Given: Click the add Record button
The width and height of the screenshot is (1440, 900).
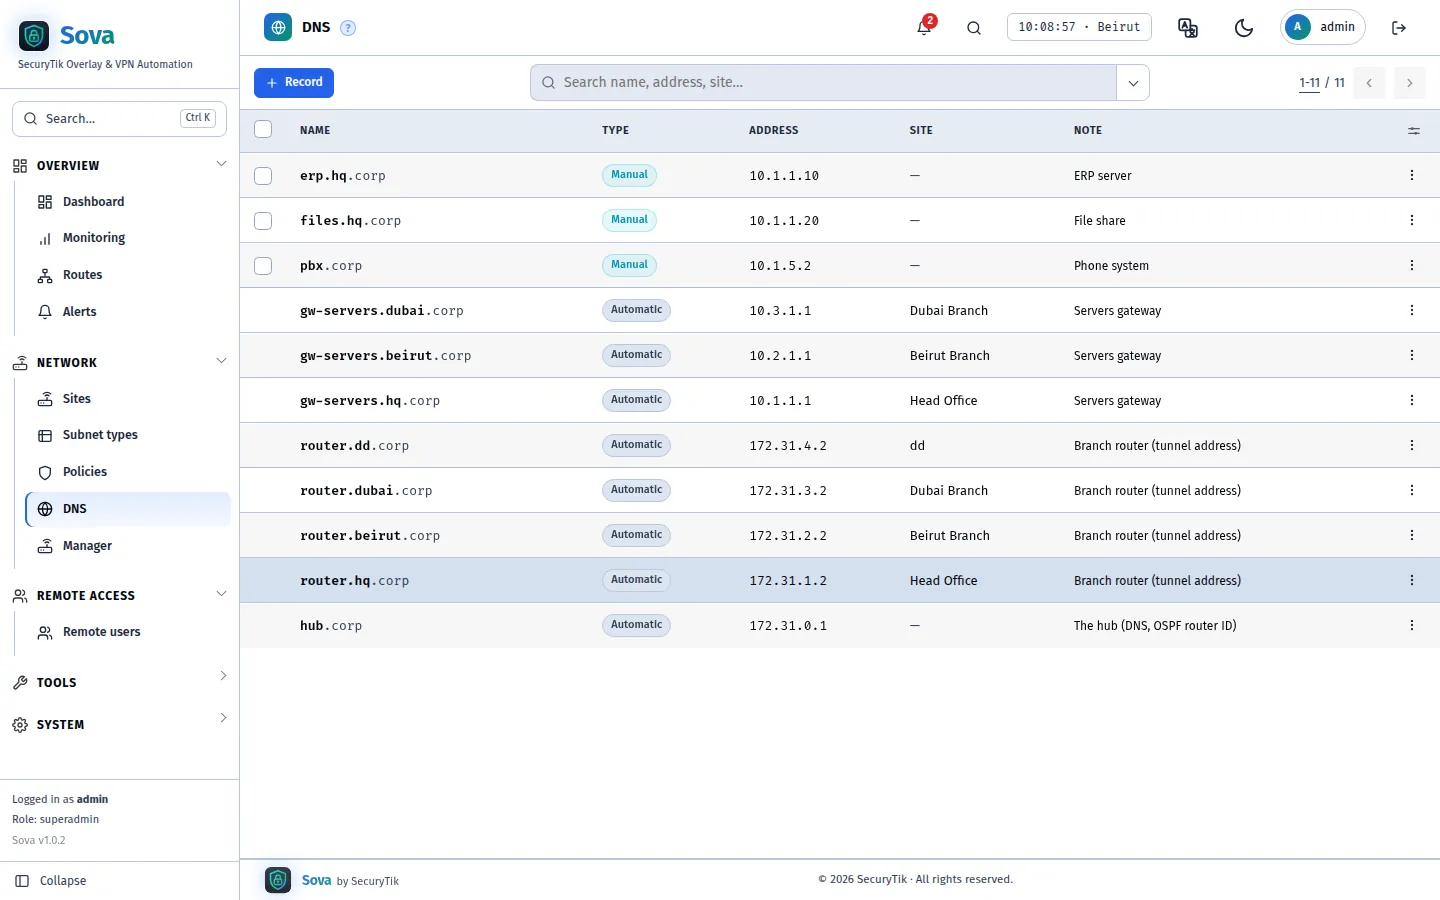Looking at the screenshot, I should pos(294,83).
